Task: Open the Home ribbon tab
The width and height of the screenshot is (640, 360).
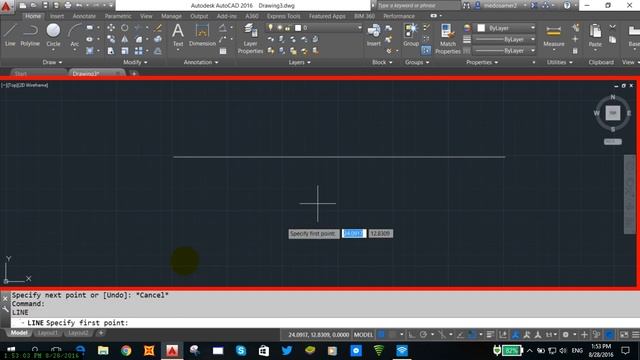Action: pos(33,16)
